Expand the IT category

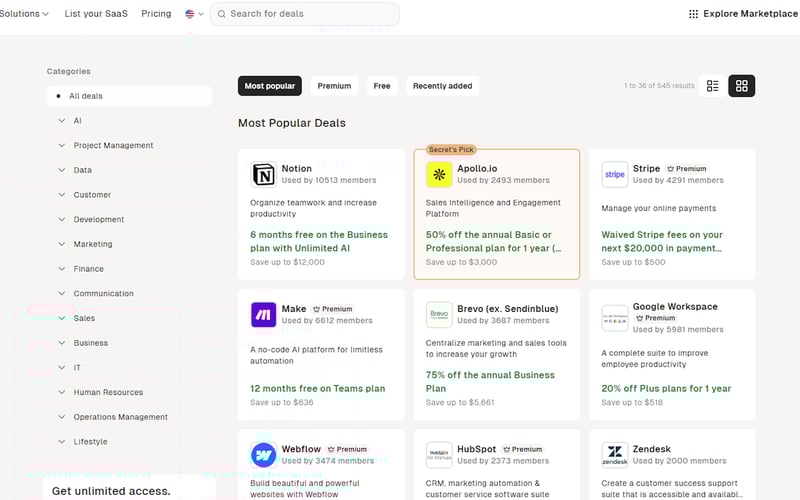[62, 367]
